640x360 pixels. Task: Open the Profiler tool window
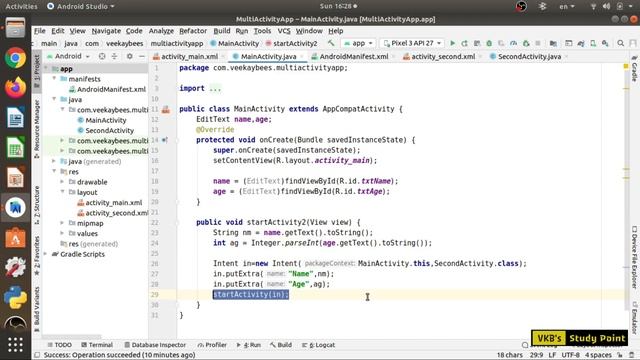(x=212, y=345)
